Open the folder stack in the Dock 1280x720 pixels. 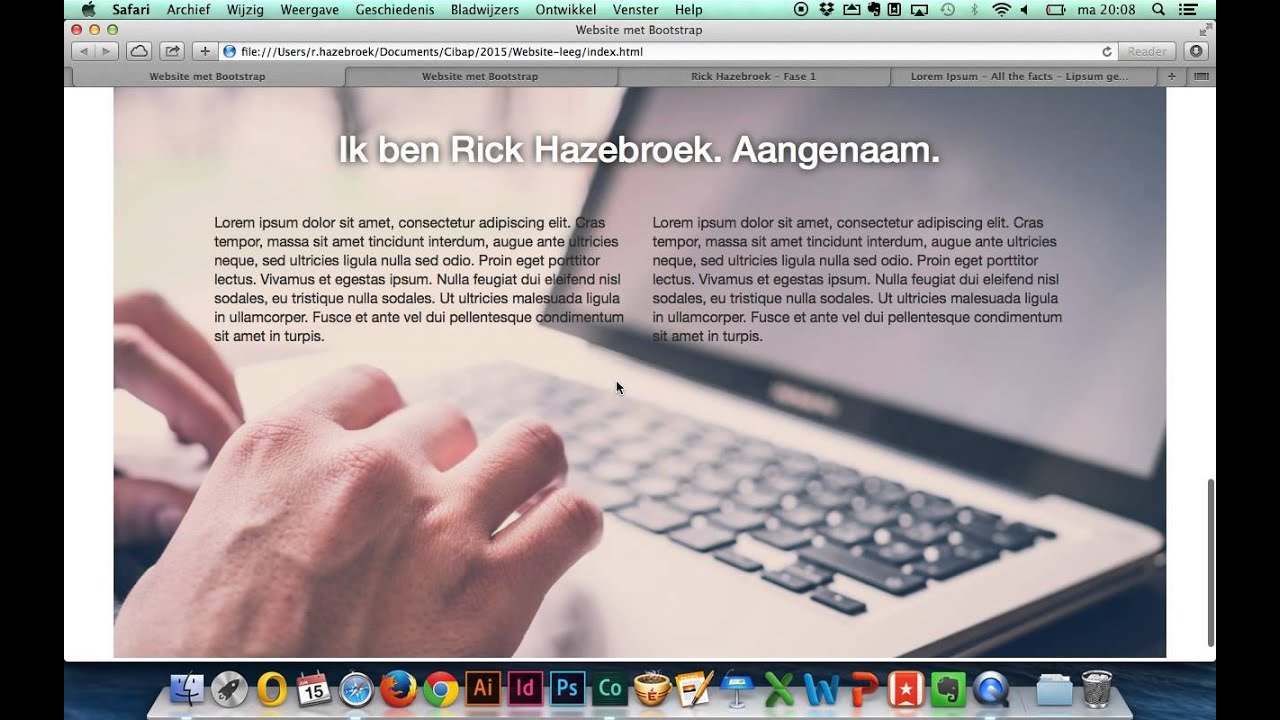pos(1054,688)
